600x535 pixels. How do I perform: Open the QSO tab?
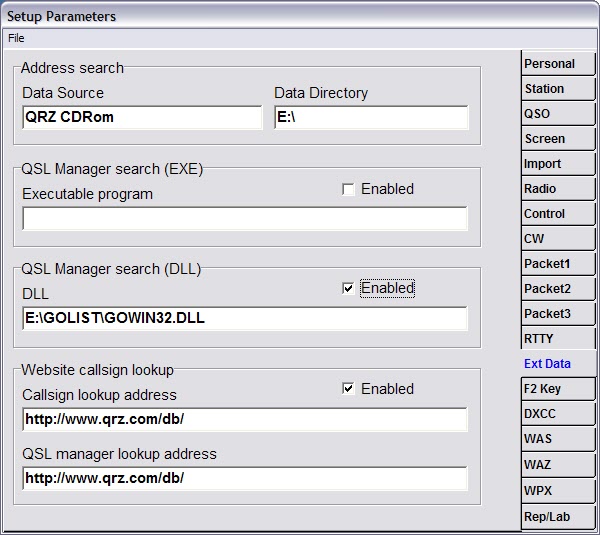(558, 113)
